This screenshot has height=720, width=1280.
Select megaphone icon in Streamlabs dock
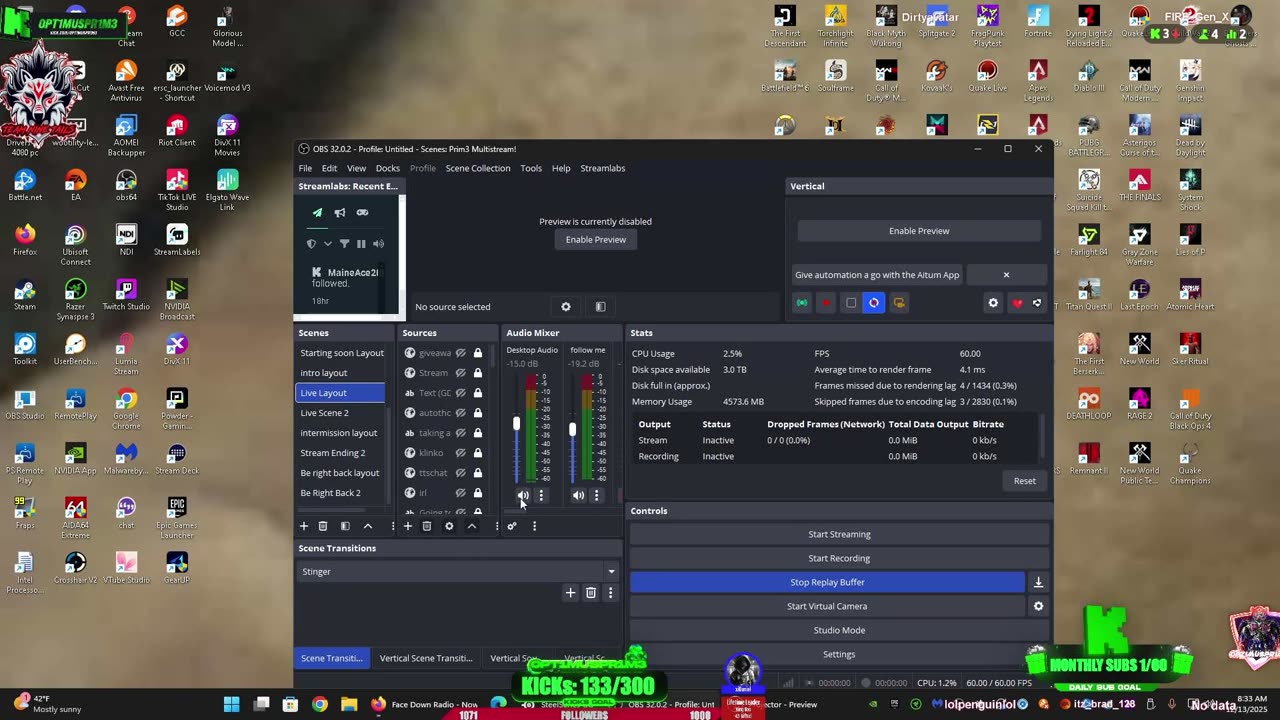coord(340,213)
